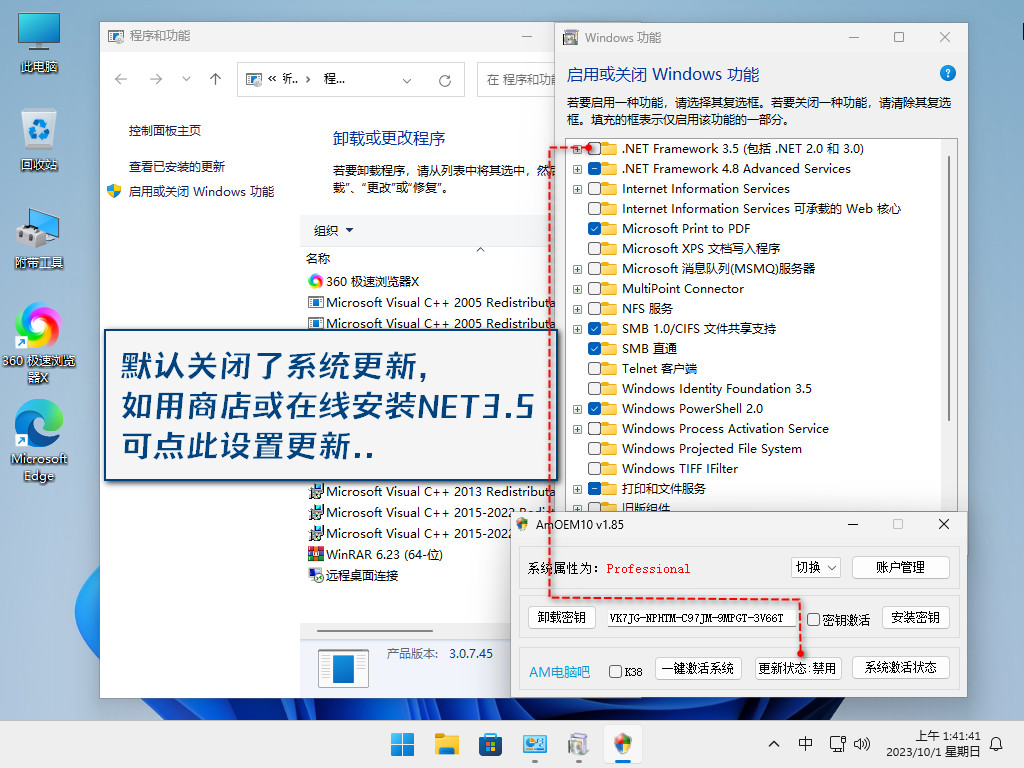Viewport: 1024px width, 768px height.
Task: Toggle Windows TIFF IFilter checkbox
Action: 594,469
